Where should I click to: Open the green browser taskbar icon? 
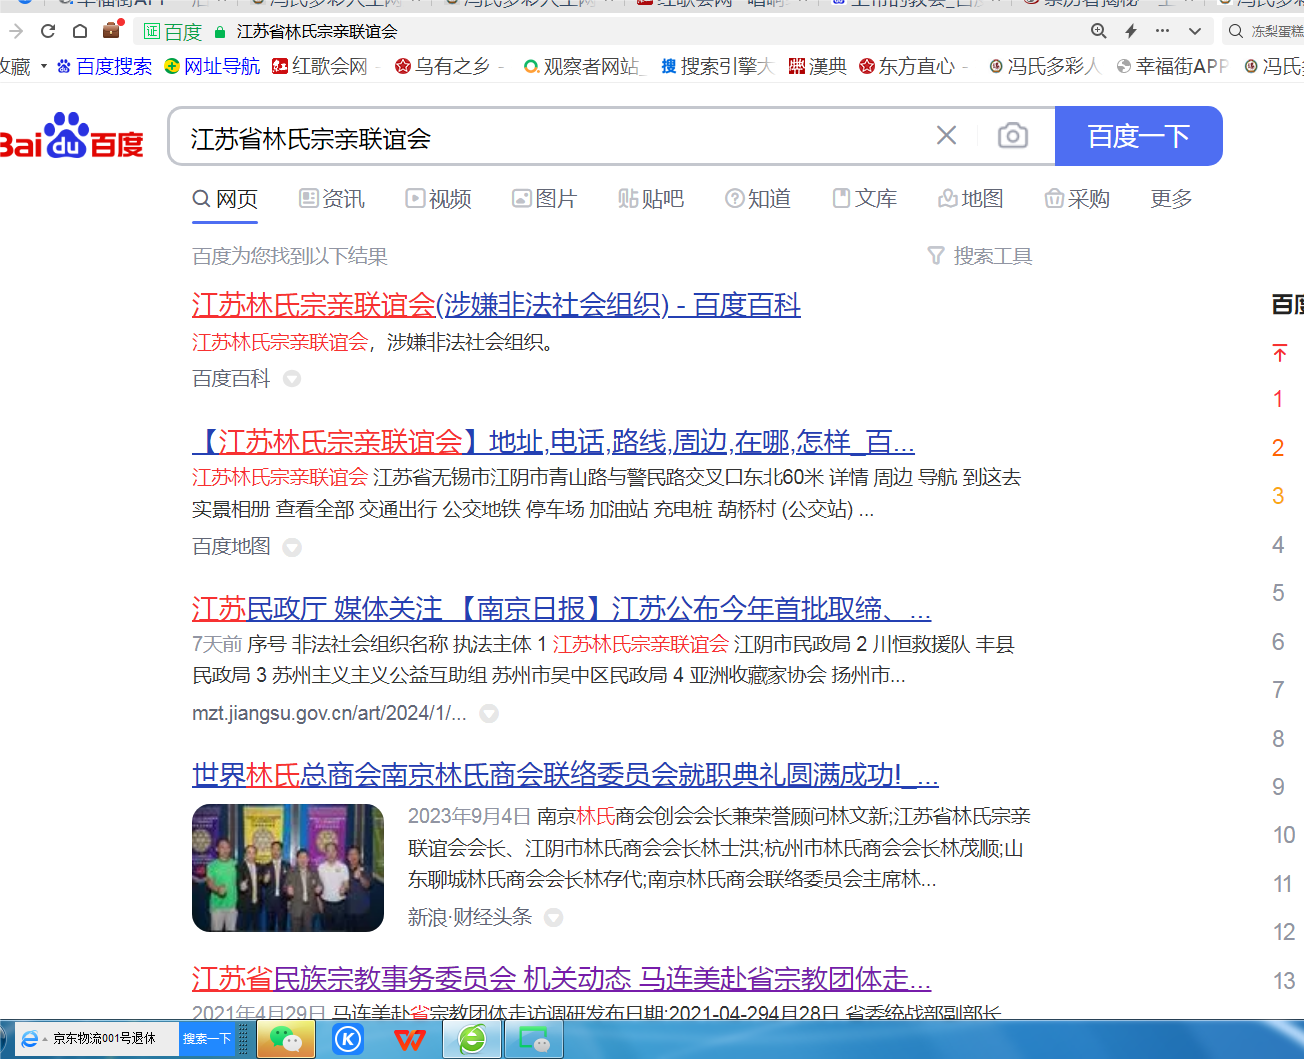[472, 1040]
